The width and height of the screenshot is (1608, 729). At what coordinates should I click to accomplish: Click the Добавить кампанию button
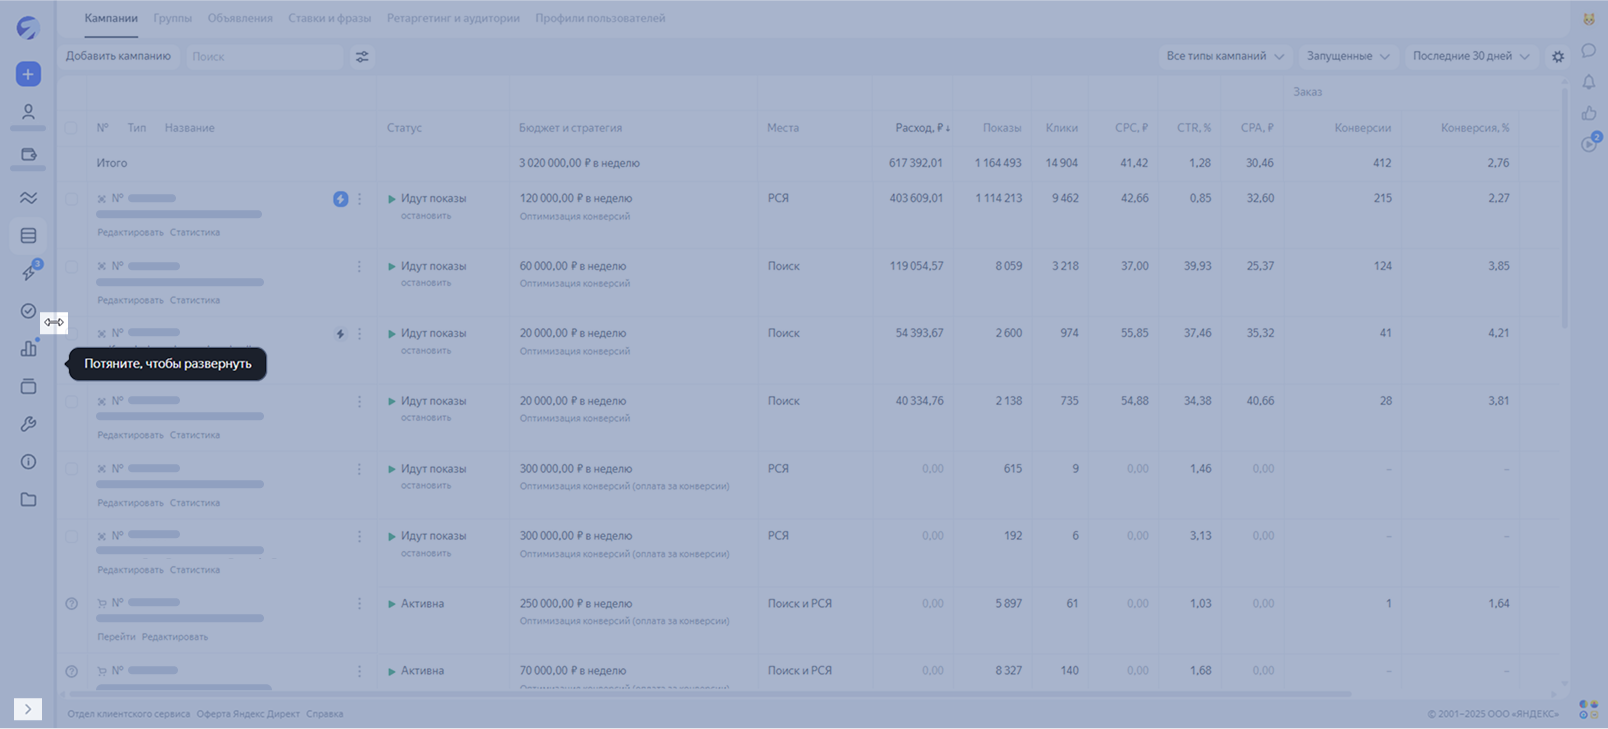pos(118,56)
